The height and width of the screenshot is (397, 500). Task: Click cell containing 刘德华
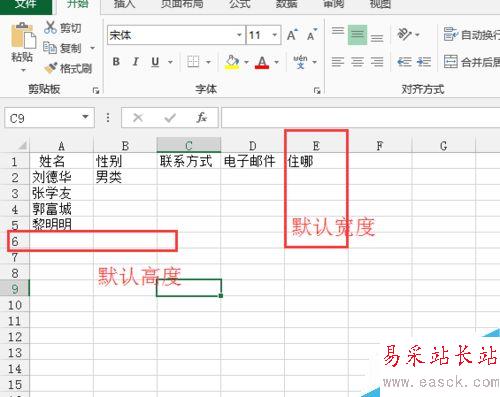tap(61, 177)
